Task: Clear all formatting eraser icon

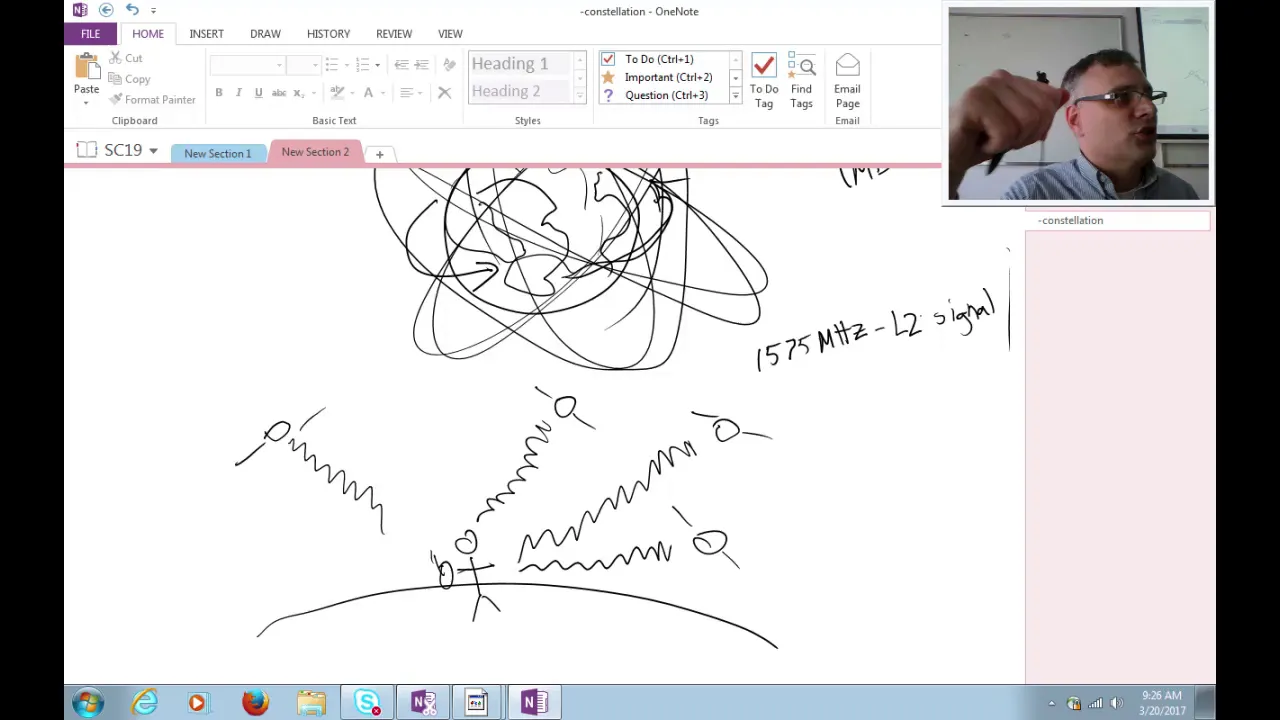Action: [x=449, y=65]
